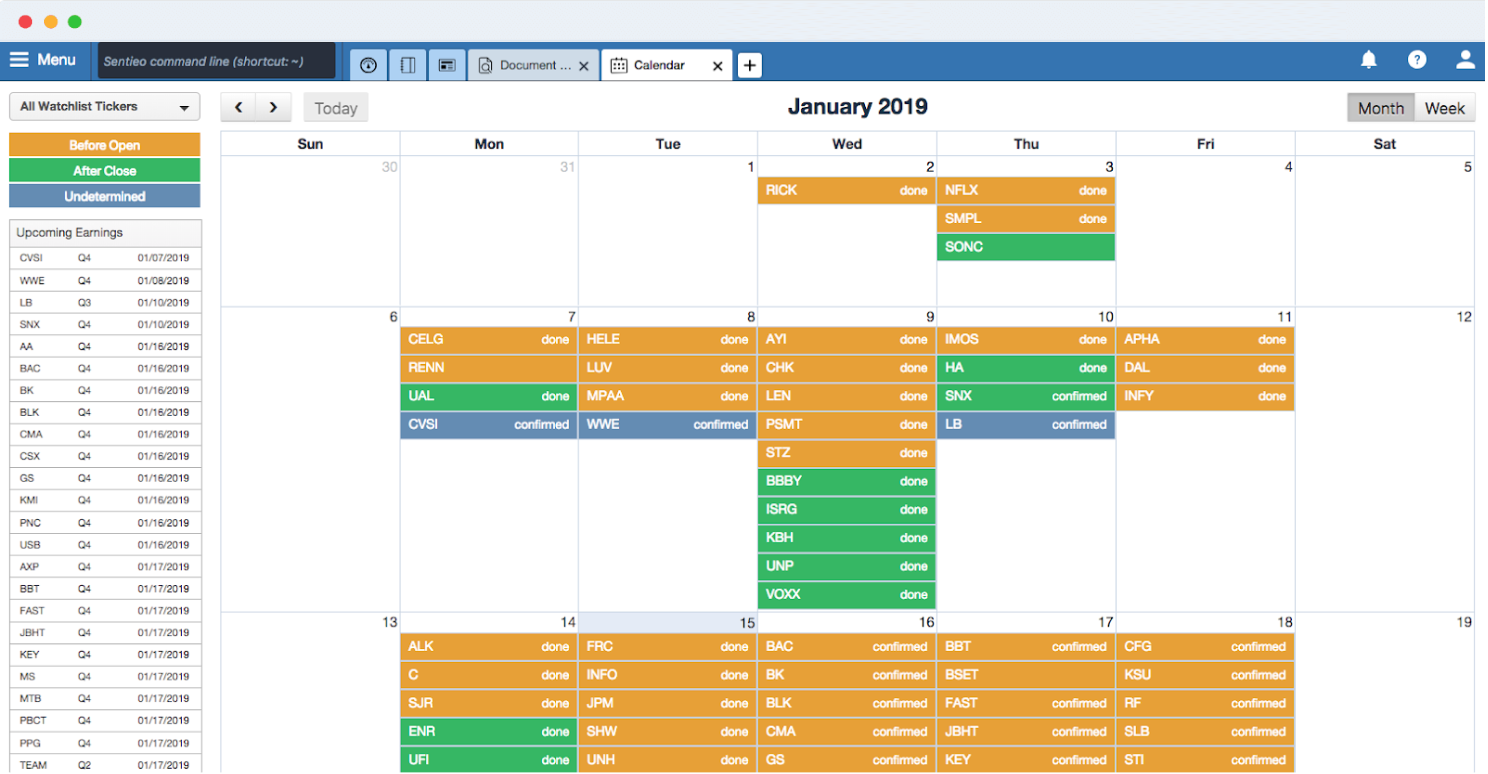Click the Upcoming Earnings header
This screenshot has width=1488, height=774.
105,233
